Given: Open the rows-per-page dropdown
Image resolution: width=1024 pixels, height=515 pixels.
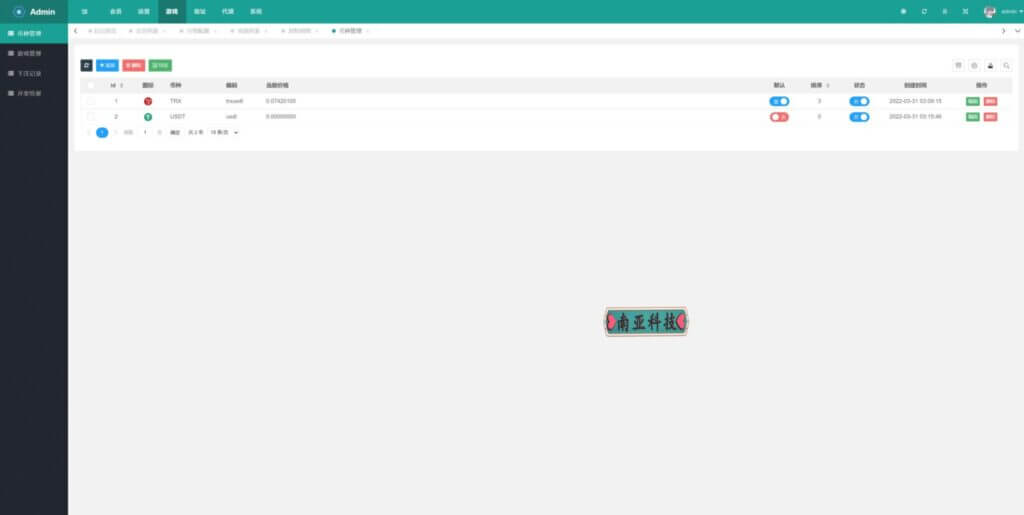Looking at the screenshot, I should (223, 133).
